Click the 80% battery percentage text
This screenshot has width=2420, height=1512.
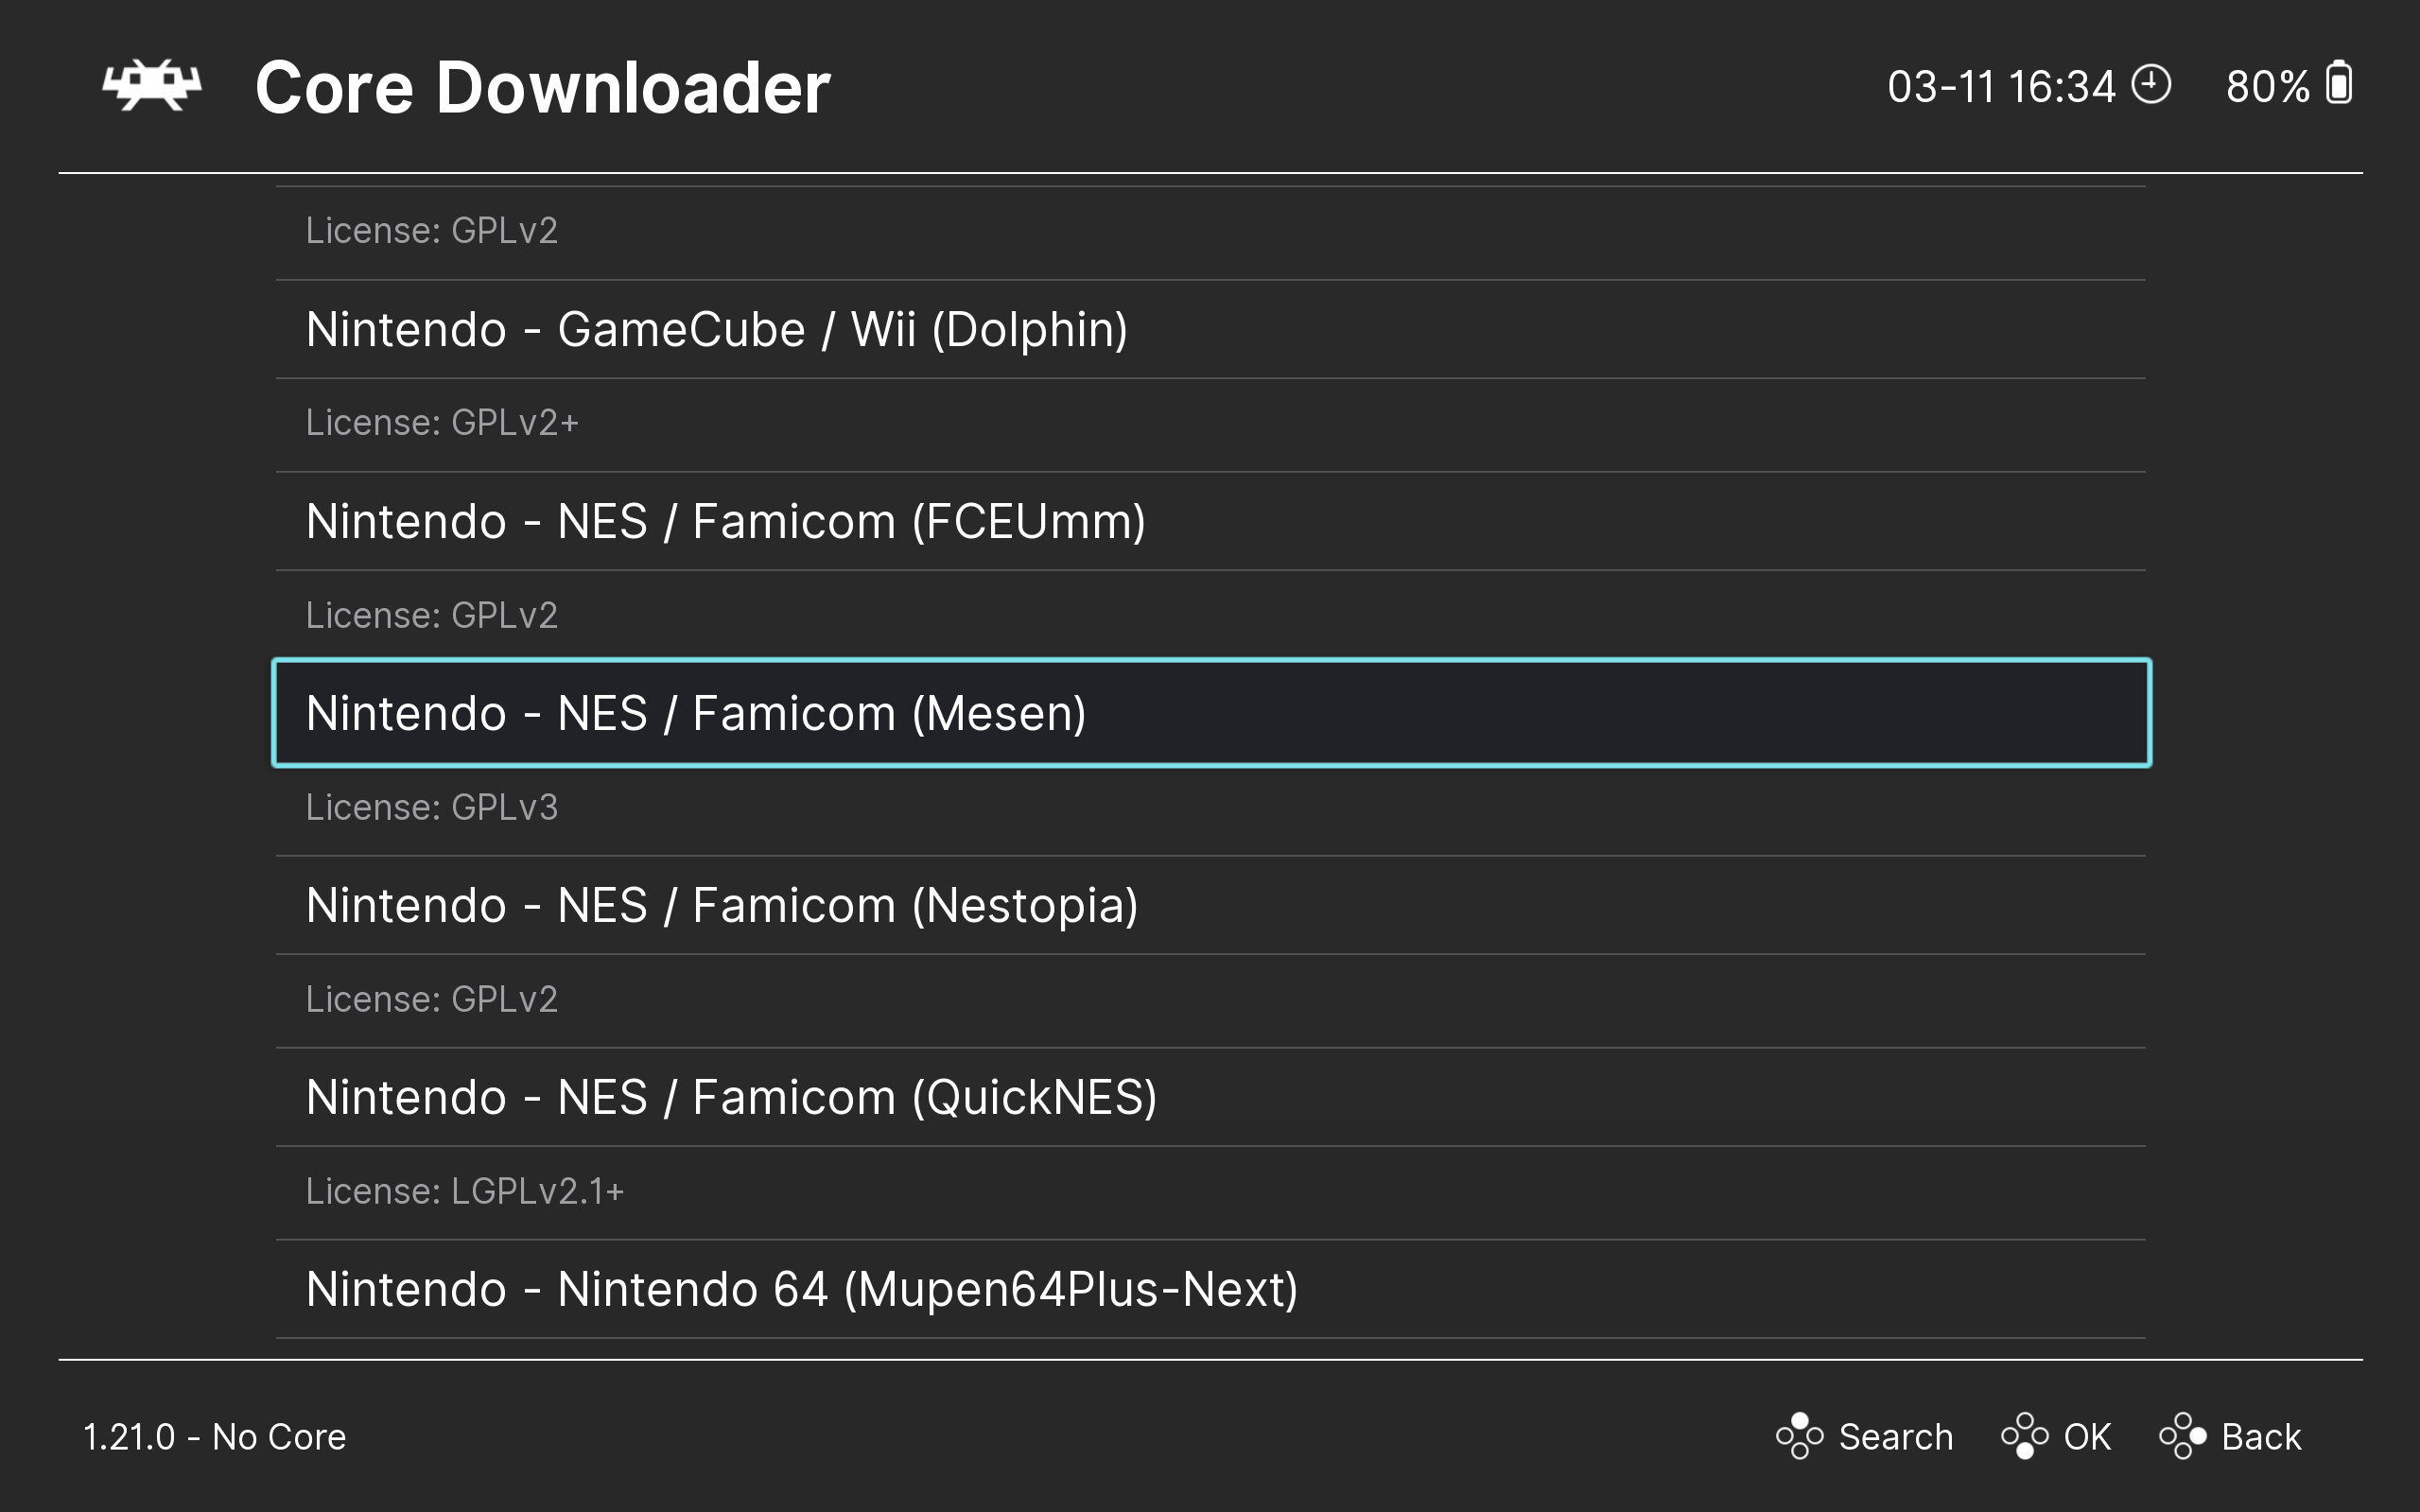(x=2267, y=86)
